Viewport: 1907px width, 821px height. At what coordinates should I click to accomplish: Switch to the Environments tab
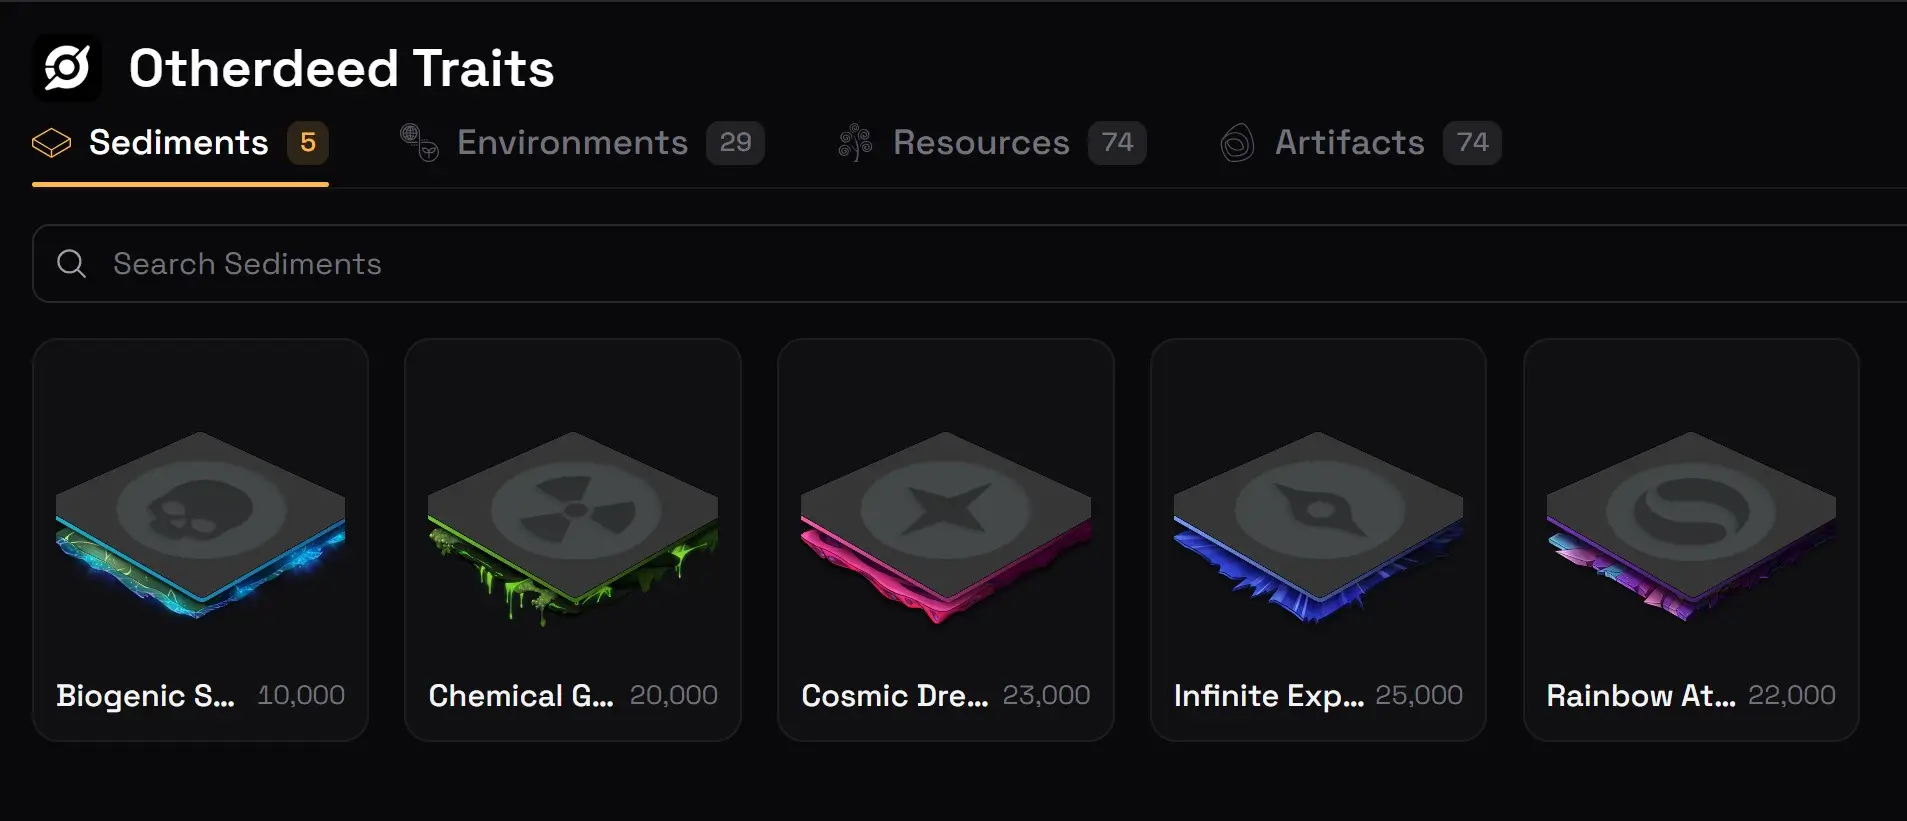pos(572,143)
